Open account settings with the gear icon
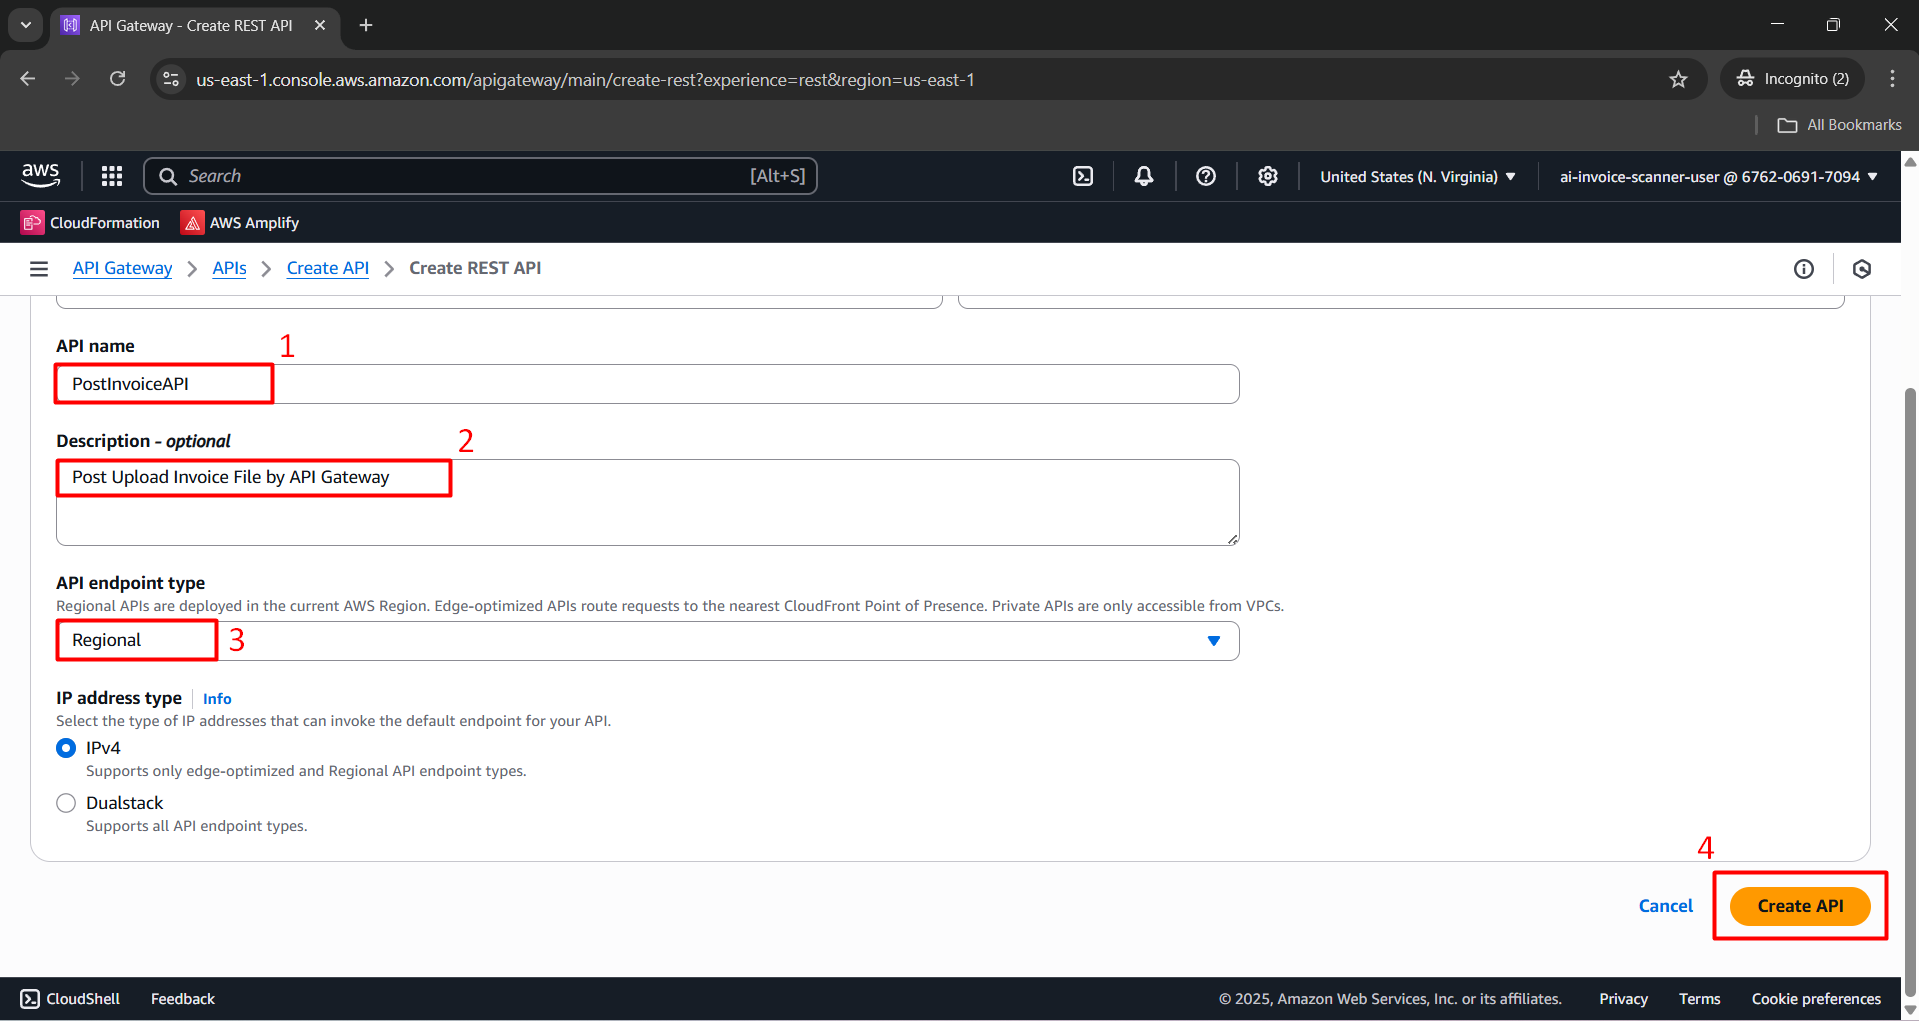This screenshot has height=1021, width=1919. tap(1267, 175)
